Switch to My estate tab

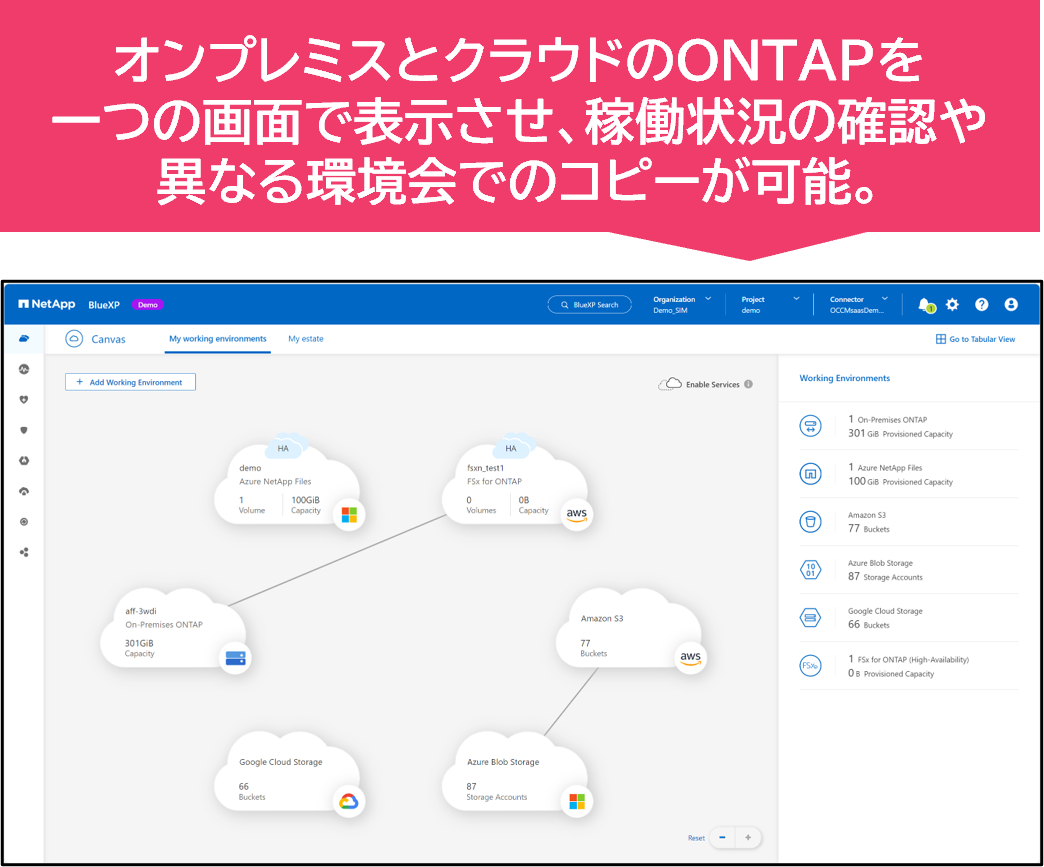306,339
